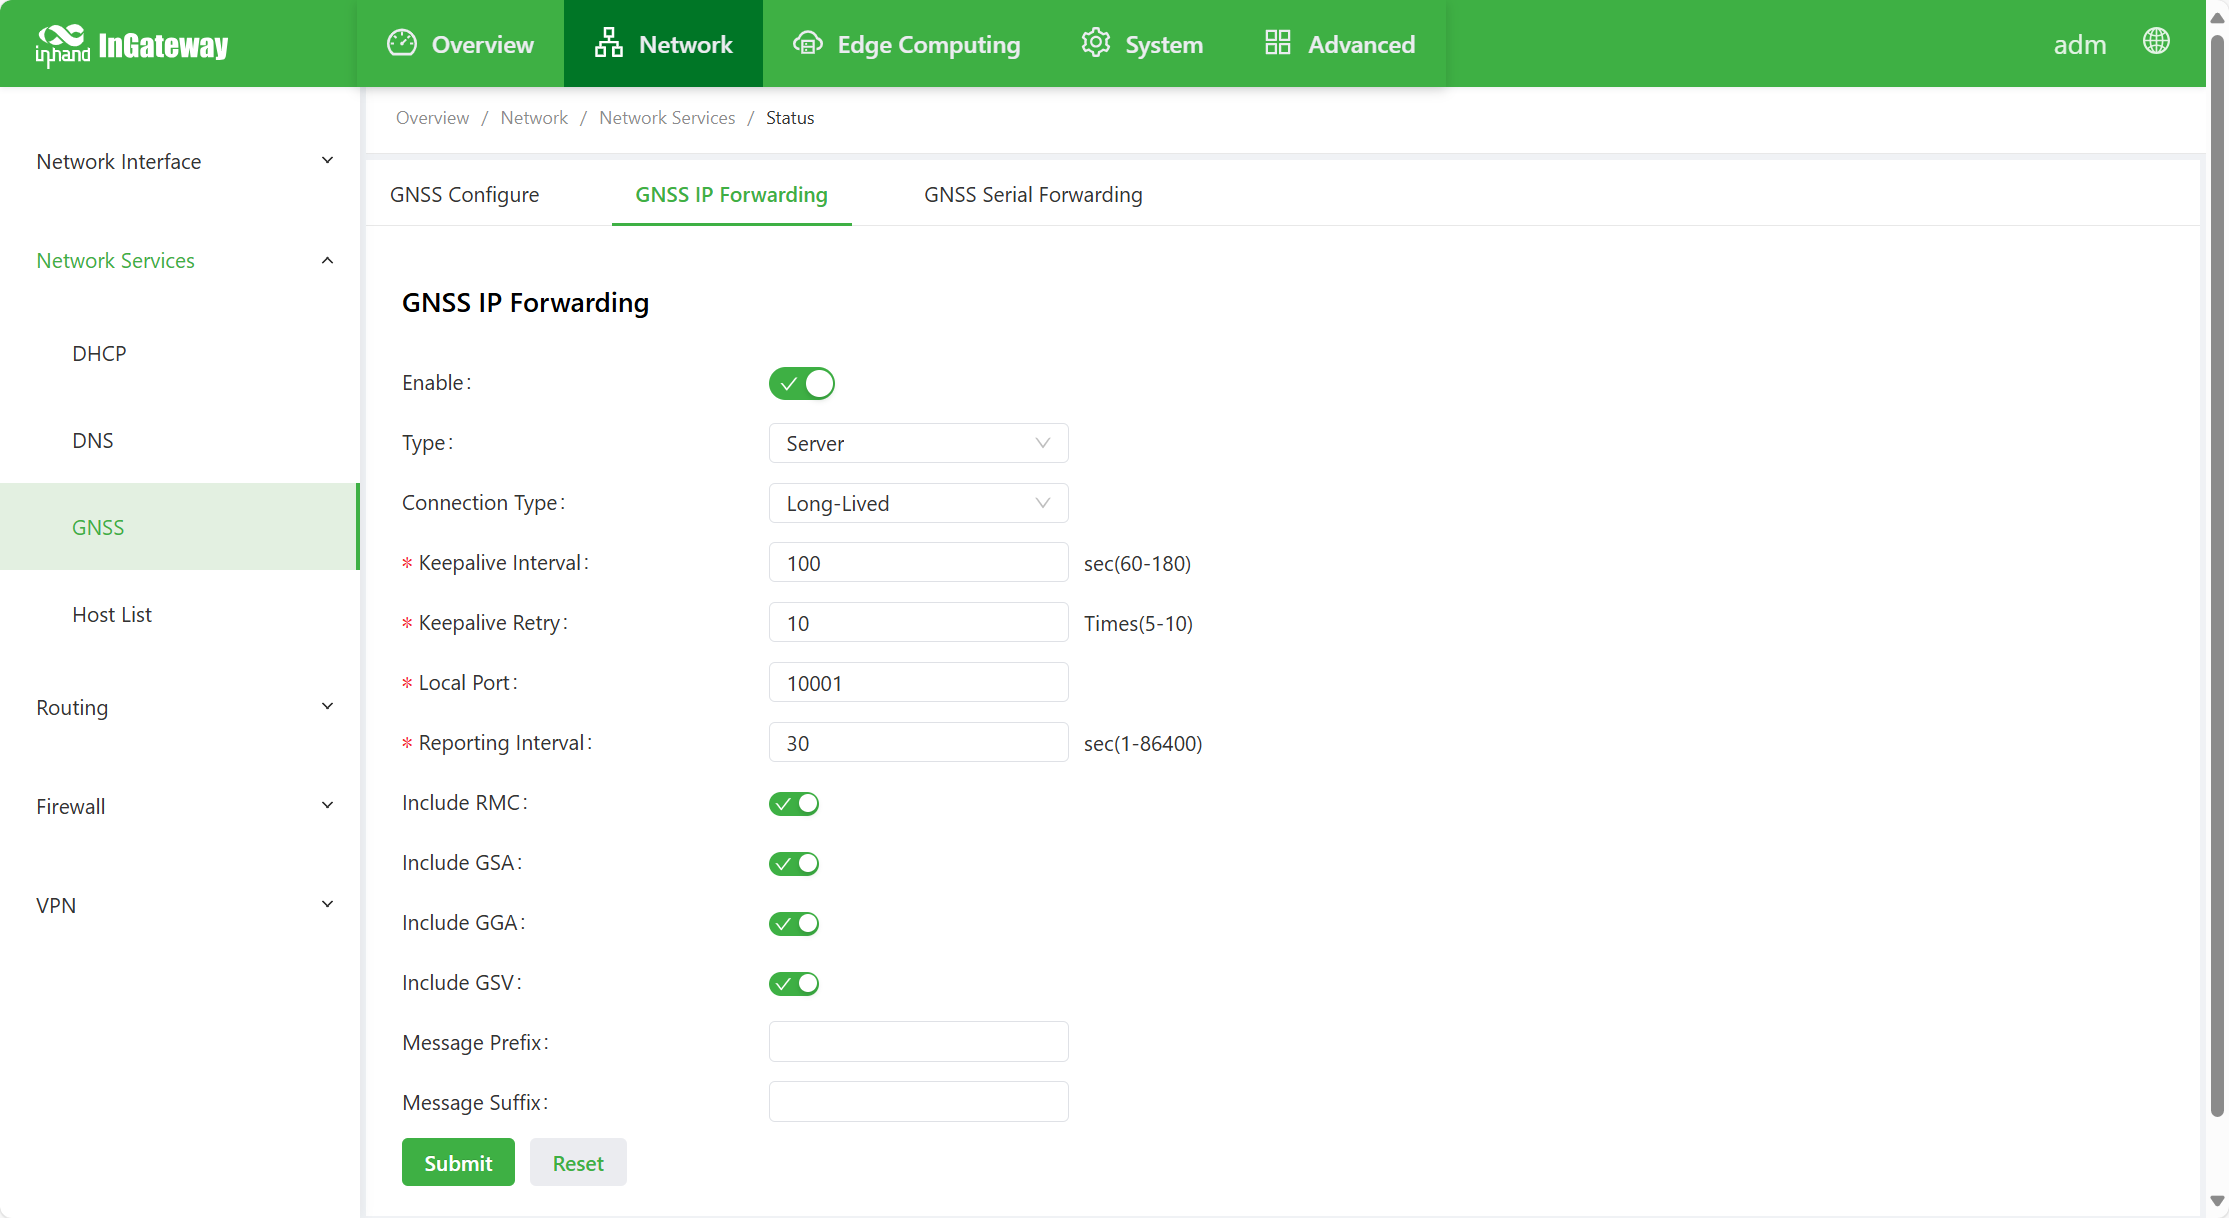Disable the GNSS IP Forwarding Enable switch
The image size is (2229, 1218).
[801, 383]
